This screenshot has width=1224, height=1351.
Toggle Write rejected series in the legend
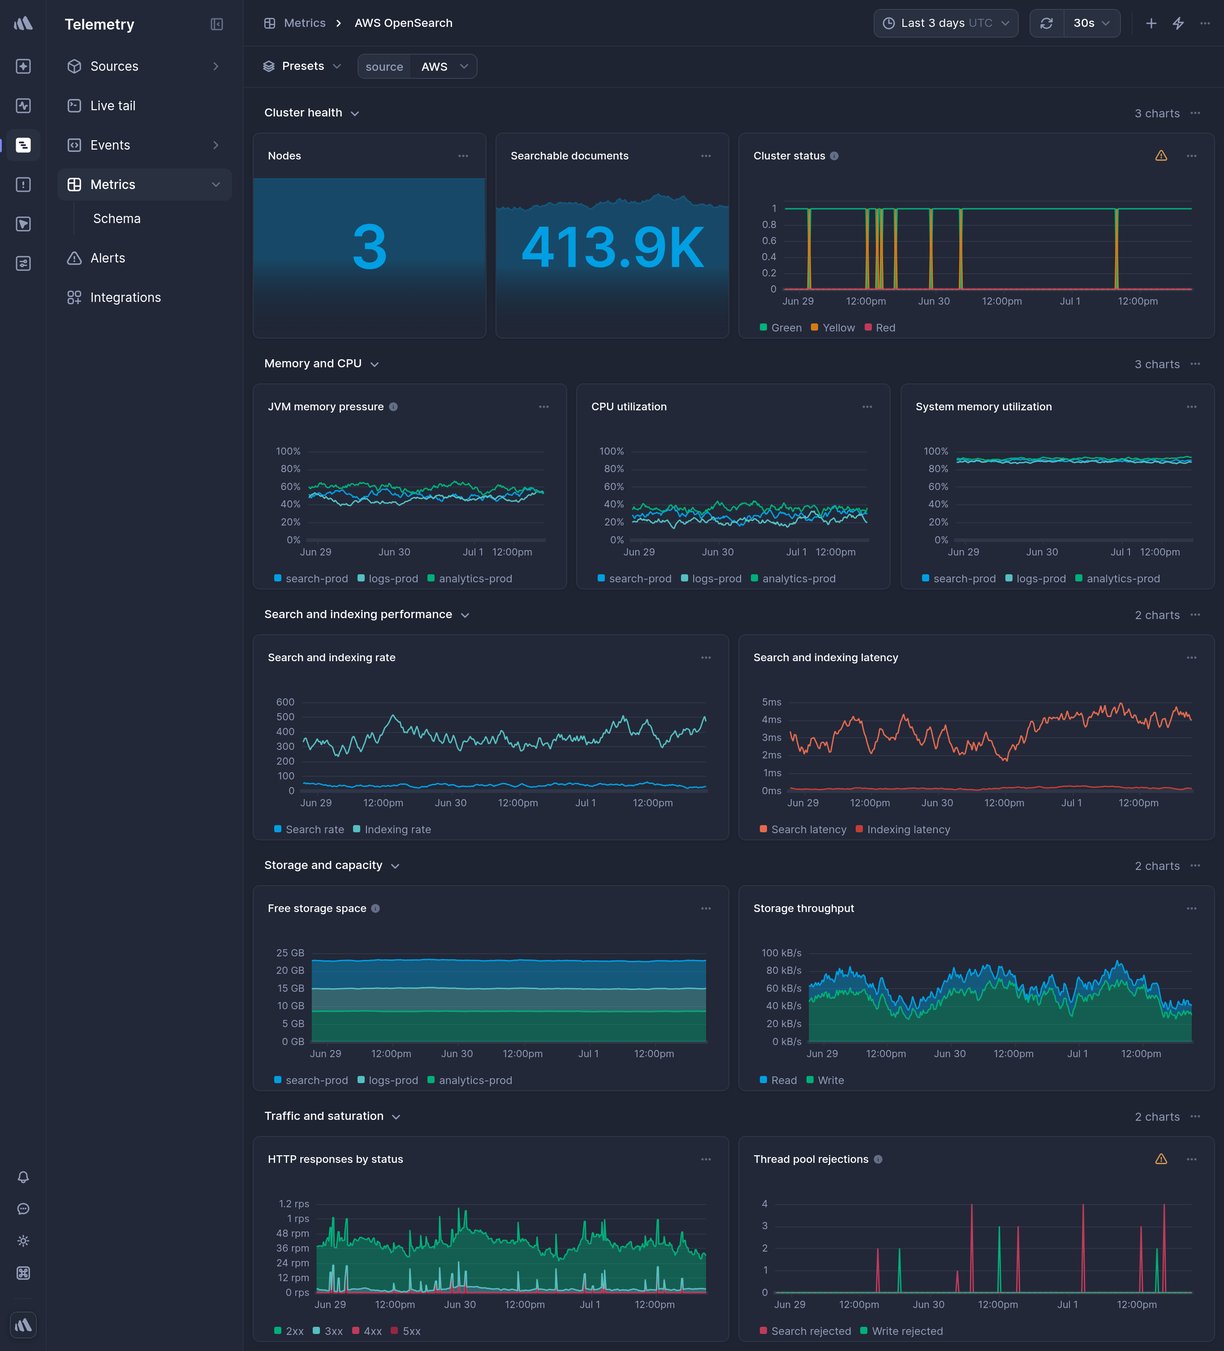(x=902, y=1332)
